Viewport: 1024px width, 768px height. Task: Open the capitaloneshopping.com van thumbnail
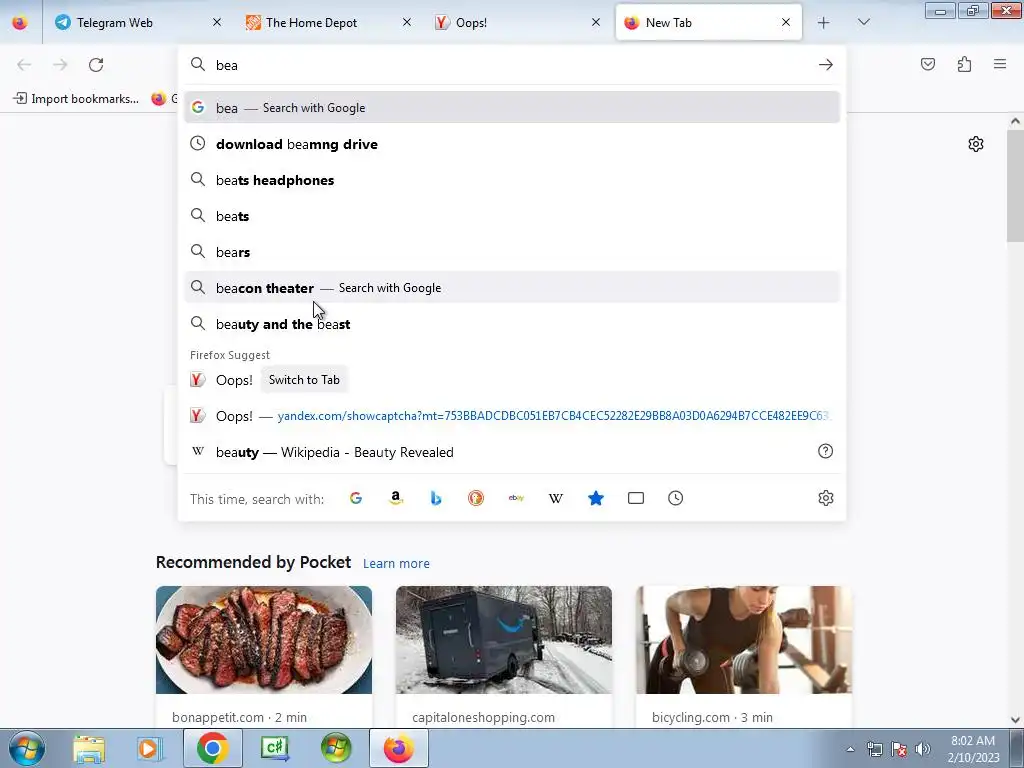(x=504, y=640)
